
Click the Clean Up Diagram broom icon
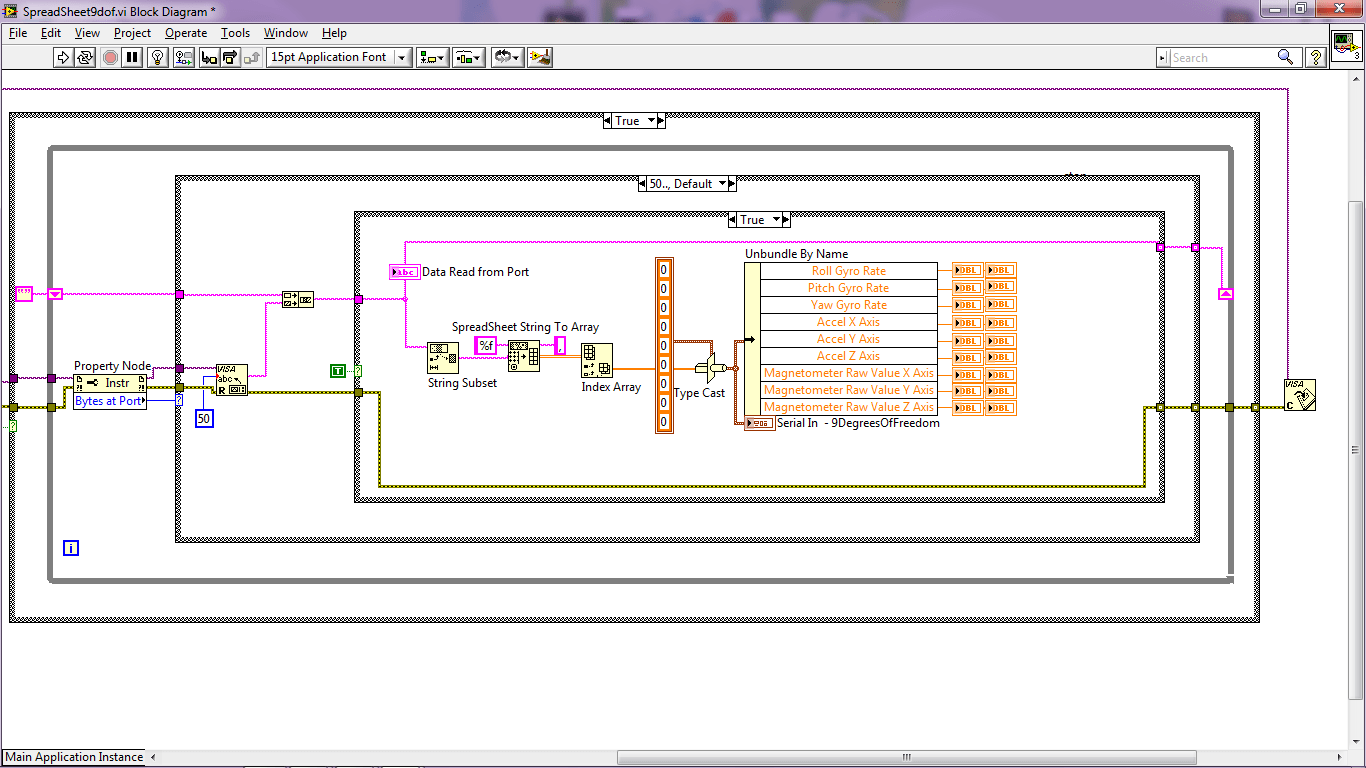coord(541,58)
